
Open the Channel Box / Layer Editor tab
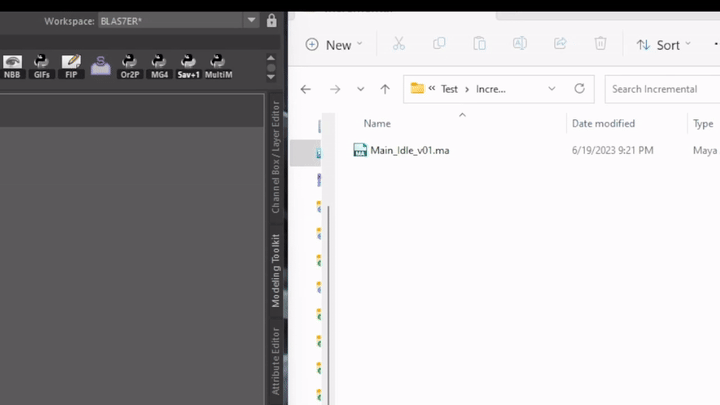pyautogui.click(x=276, y=157)
